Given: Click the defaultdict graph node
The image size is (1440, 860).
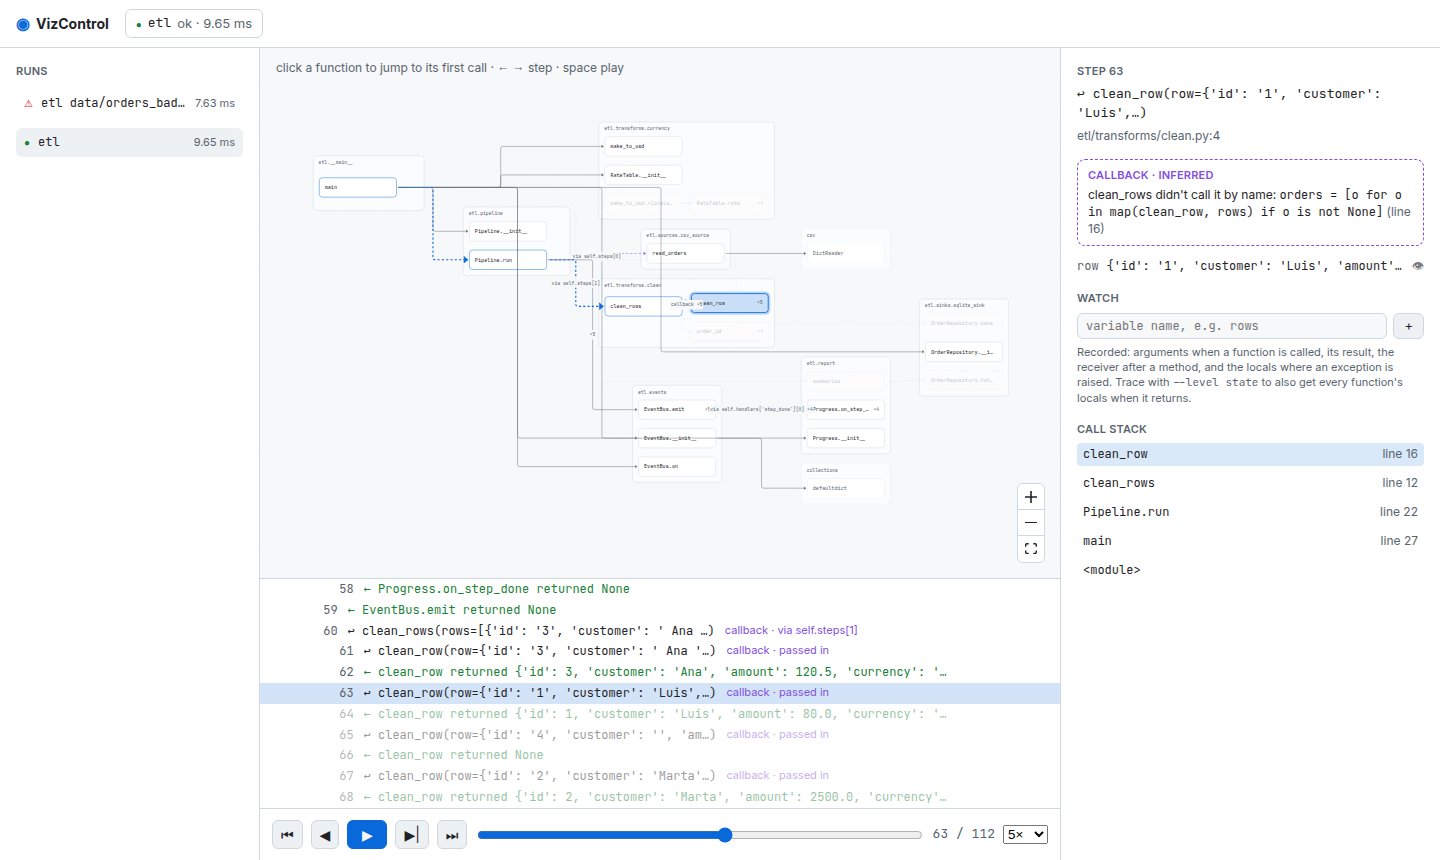Looking at the screenshot, I should pyautogui.click(x=846, y=488).
